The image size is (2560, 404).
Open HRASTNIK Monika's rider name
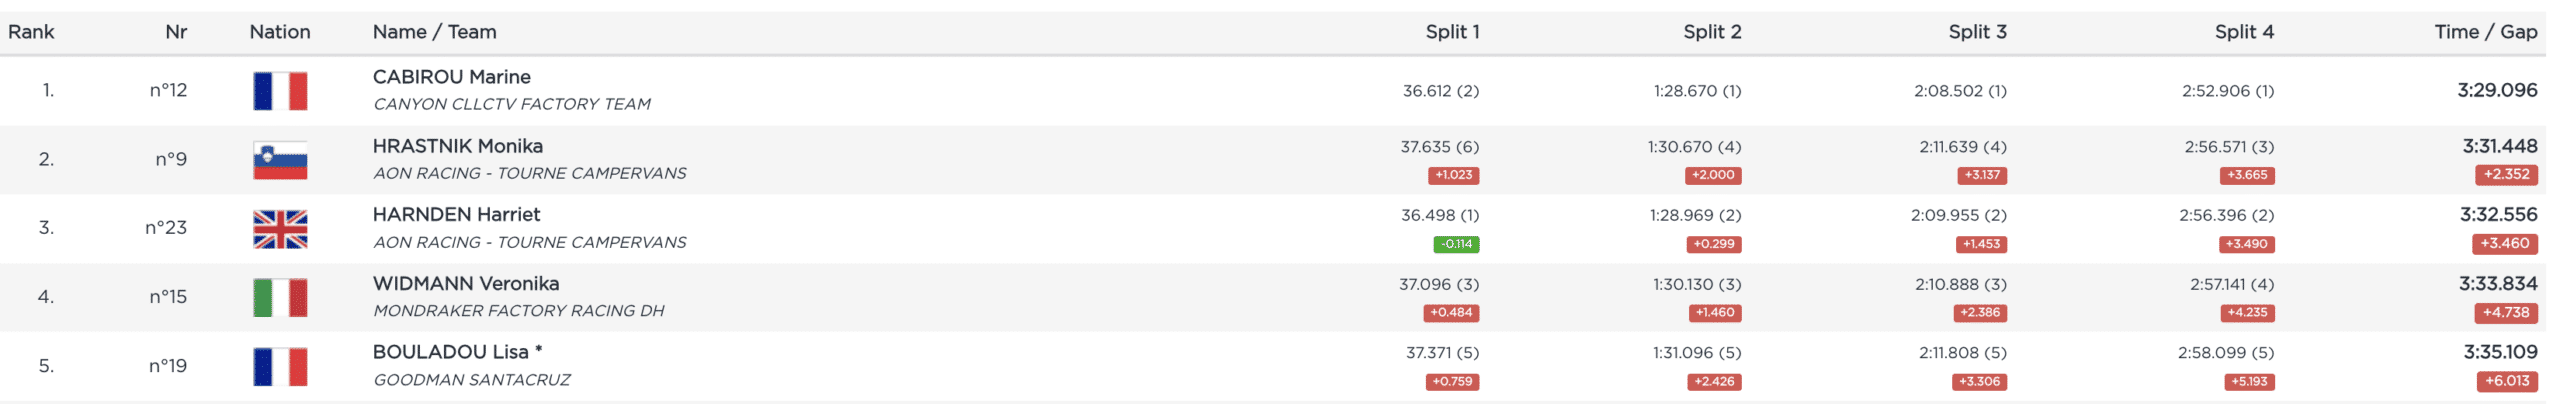click(x=458, y=146)
